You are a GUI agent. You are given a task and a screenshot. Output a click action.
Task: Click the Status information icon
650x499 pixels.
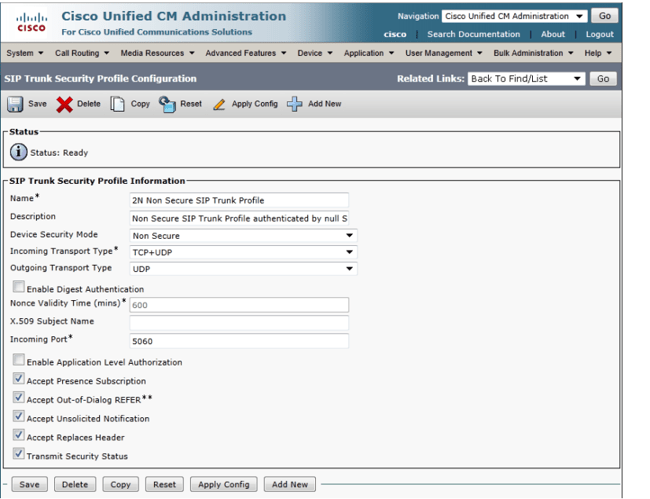[18, 152]
